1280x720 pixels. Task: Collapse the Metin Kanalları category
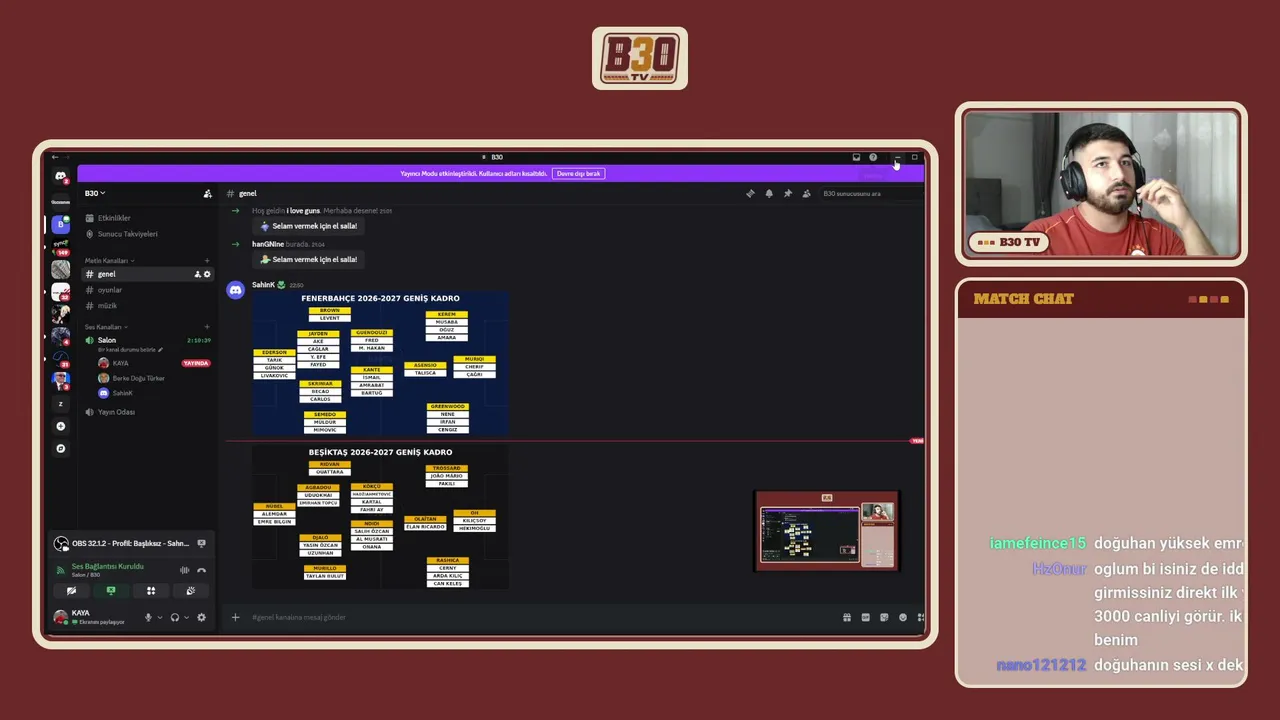[x=109, y=261]
